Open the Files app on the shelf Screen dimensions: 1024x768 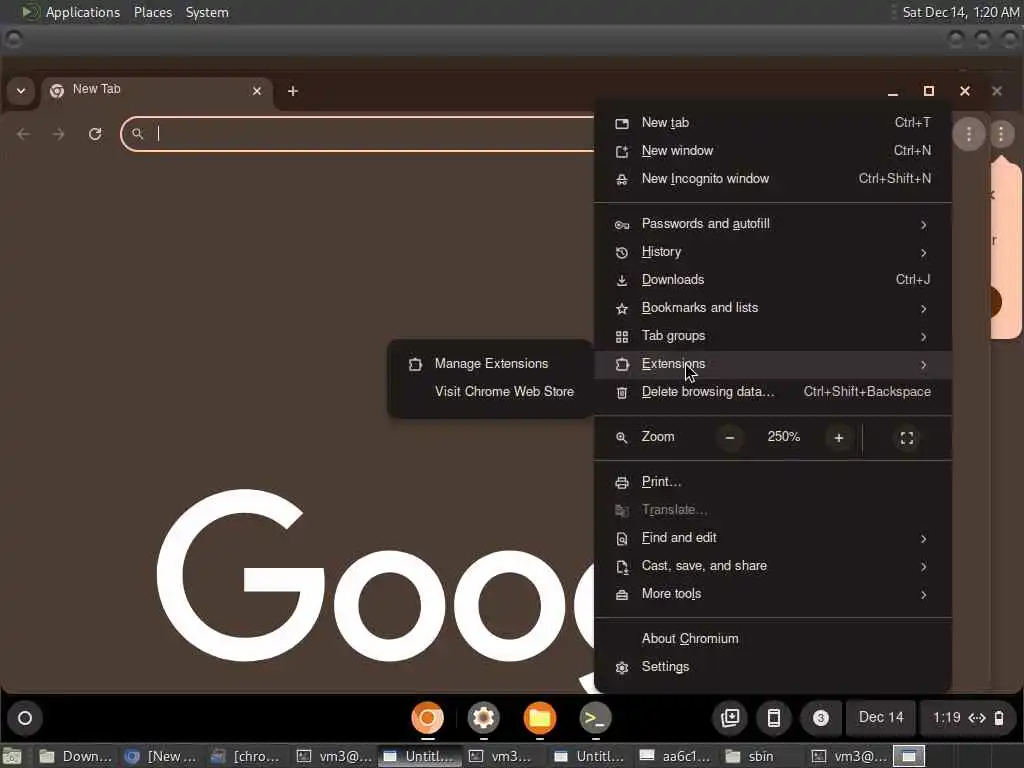[539, 718]
